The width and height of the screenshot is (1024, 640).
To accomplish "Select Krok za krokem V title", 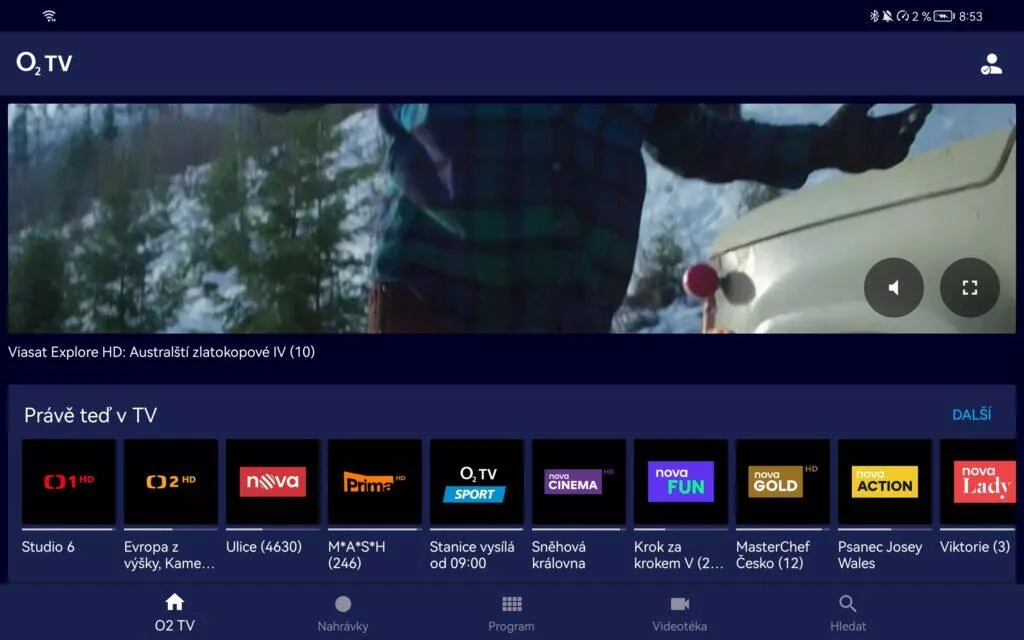I will (x=679, y=555).
